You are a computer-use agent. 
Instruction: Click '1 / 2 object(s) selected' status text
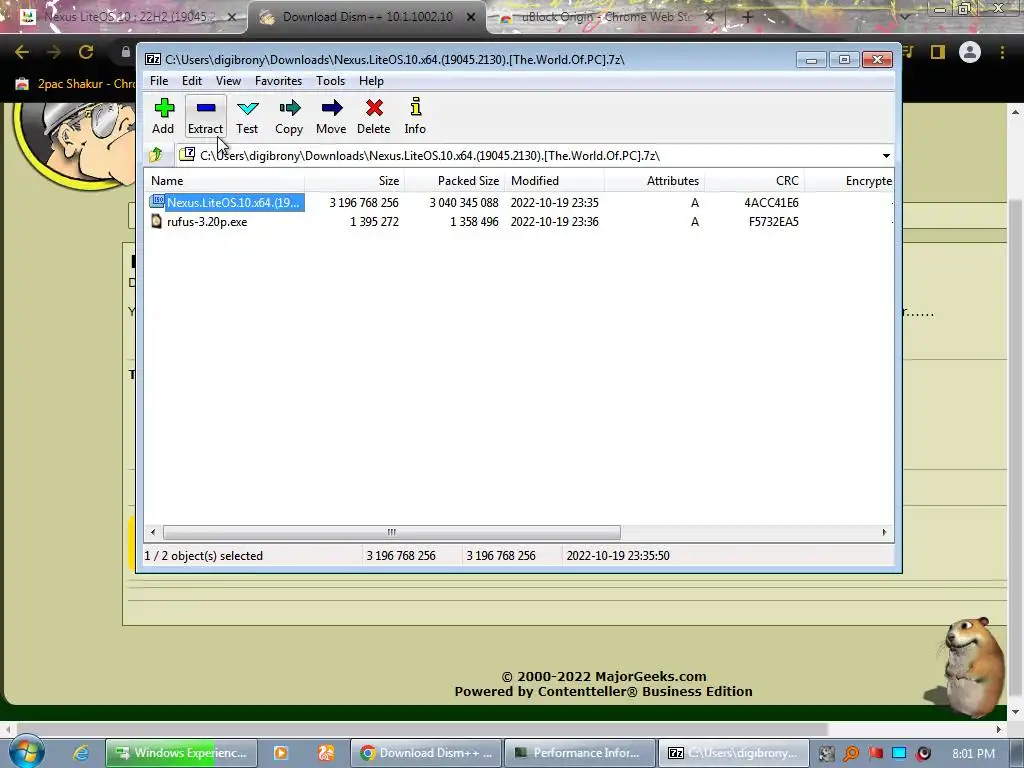pyautogui.click(x=203, y=556)
